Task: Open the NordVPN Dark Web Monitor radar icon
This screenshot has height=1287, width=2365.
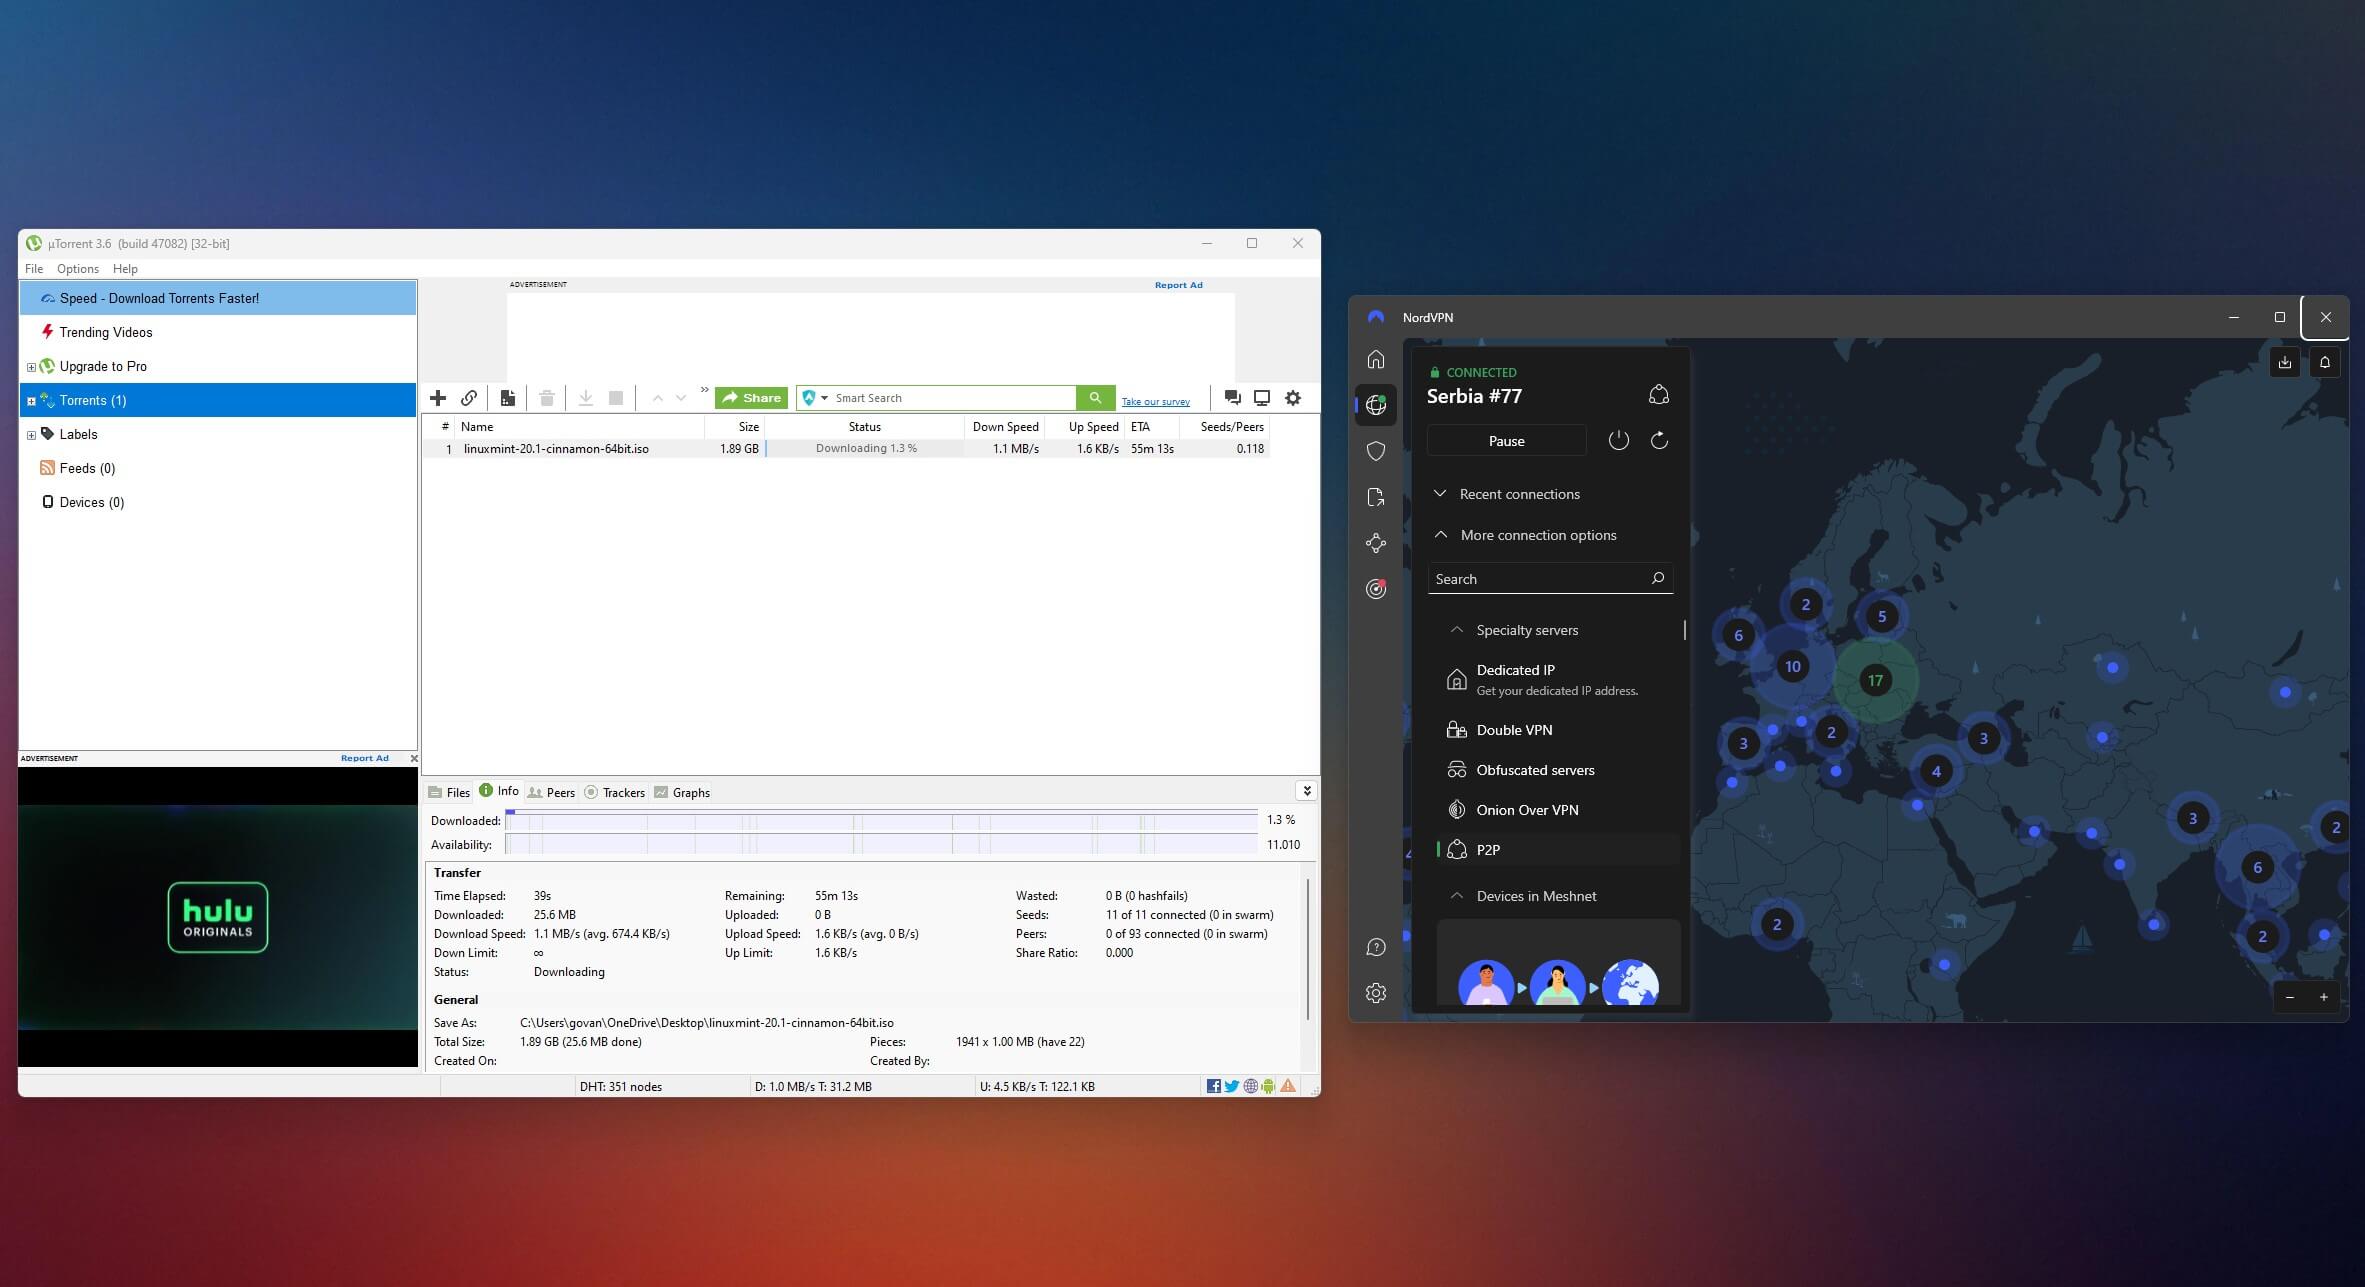Action: pyautogui.click(x=1376, y=589)
